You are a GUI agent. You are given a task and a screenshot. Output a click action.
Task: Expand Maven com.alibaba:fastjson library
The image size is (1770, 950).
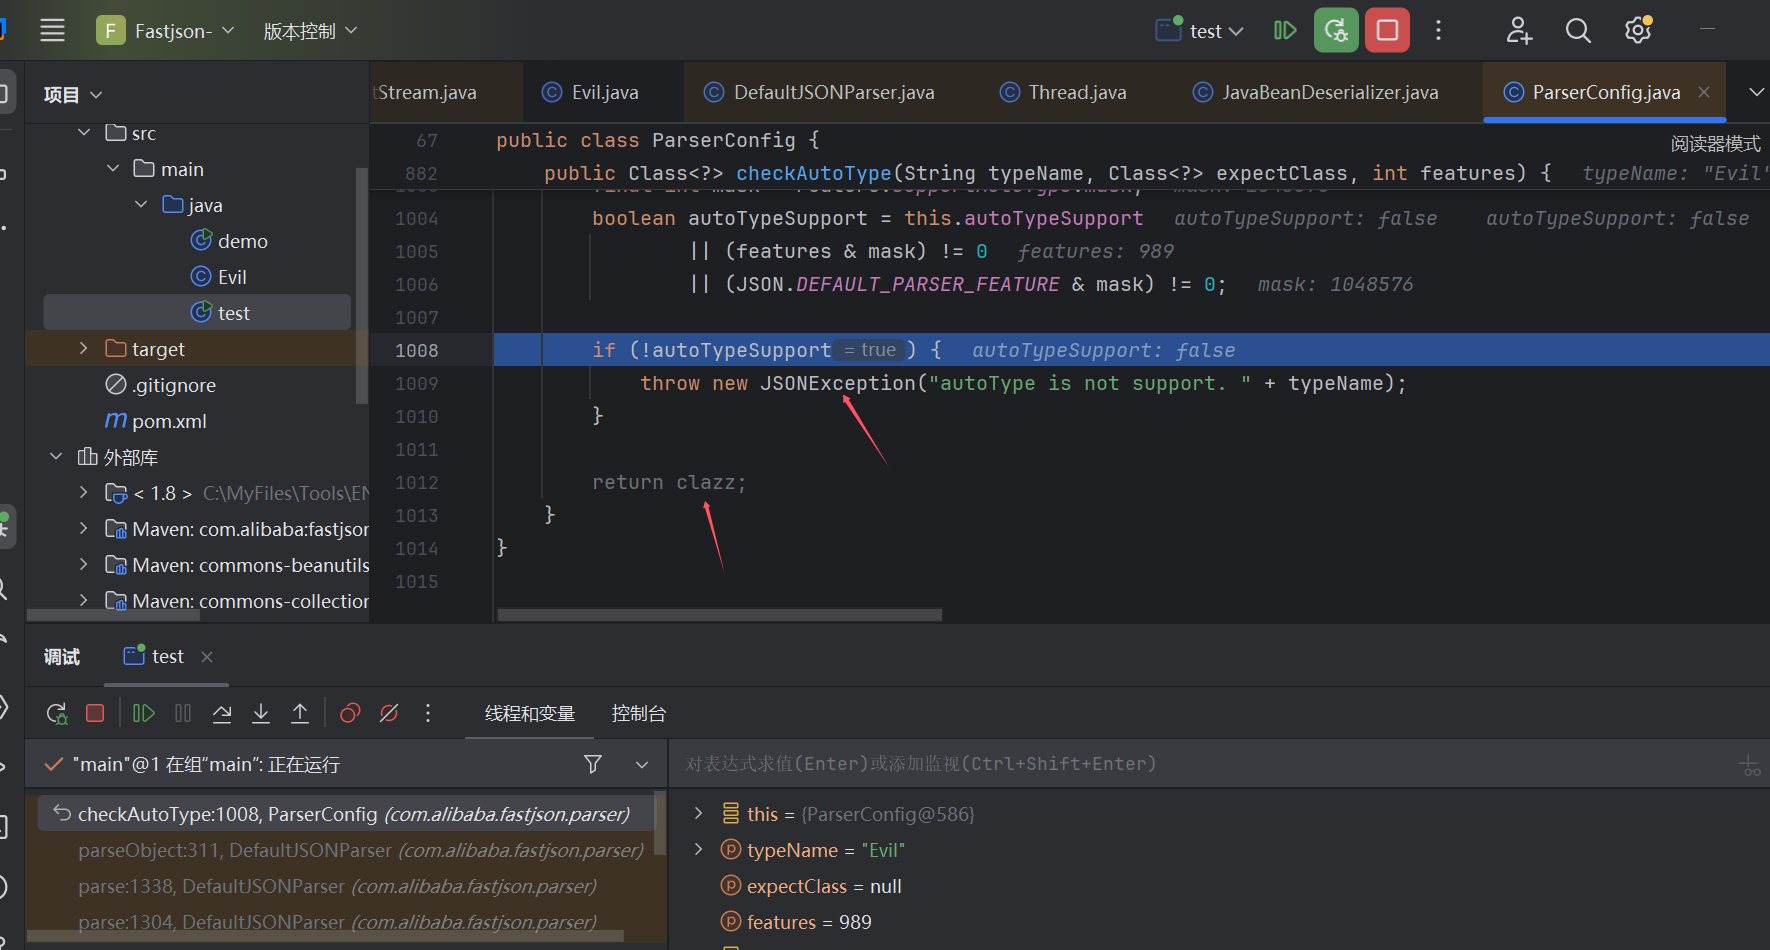coord(84,529)
